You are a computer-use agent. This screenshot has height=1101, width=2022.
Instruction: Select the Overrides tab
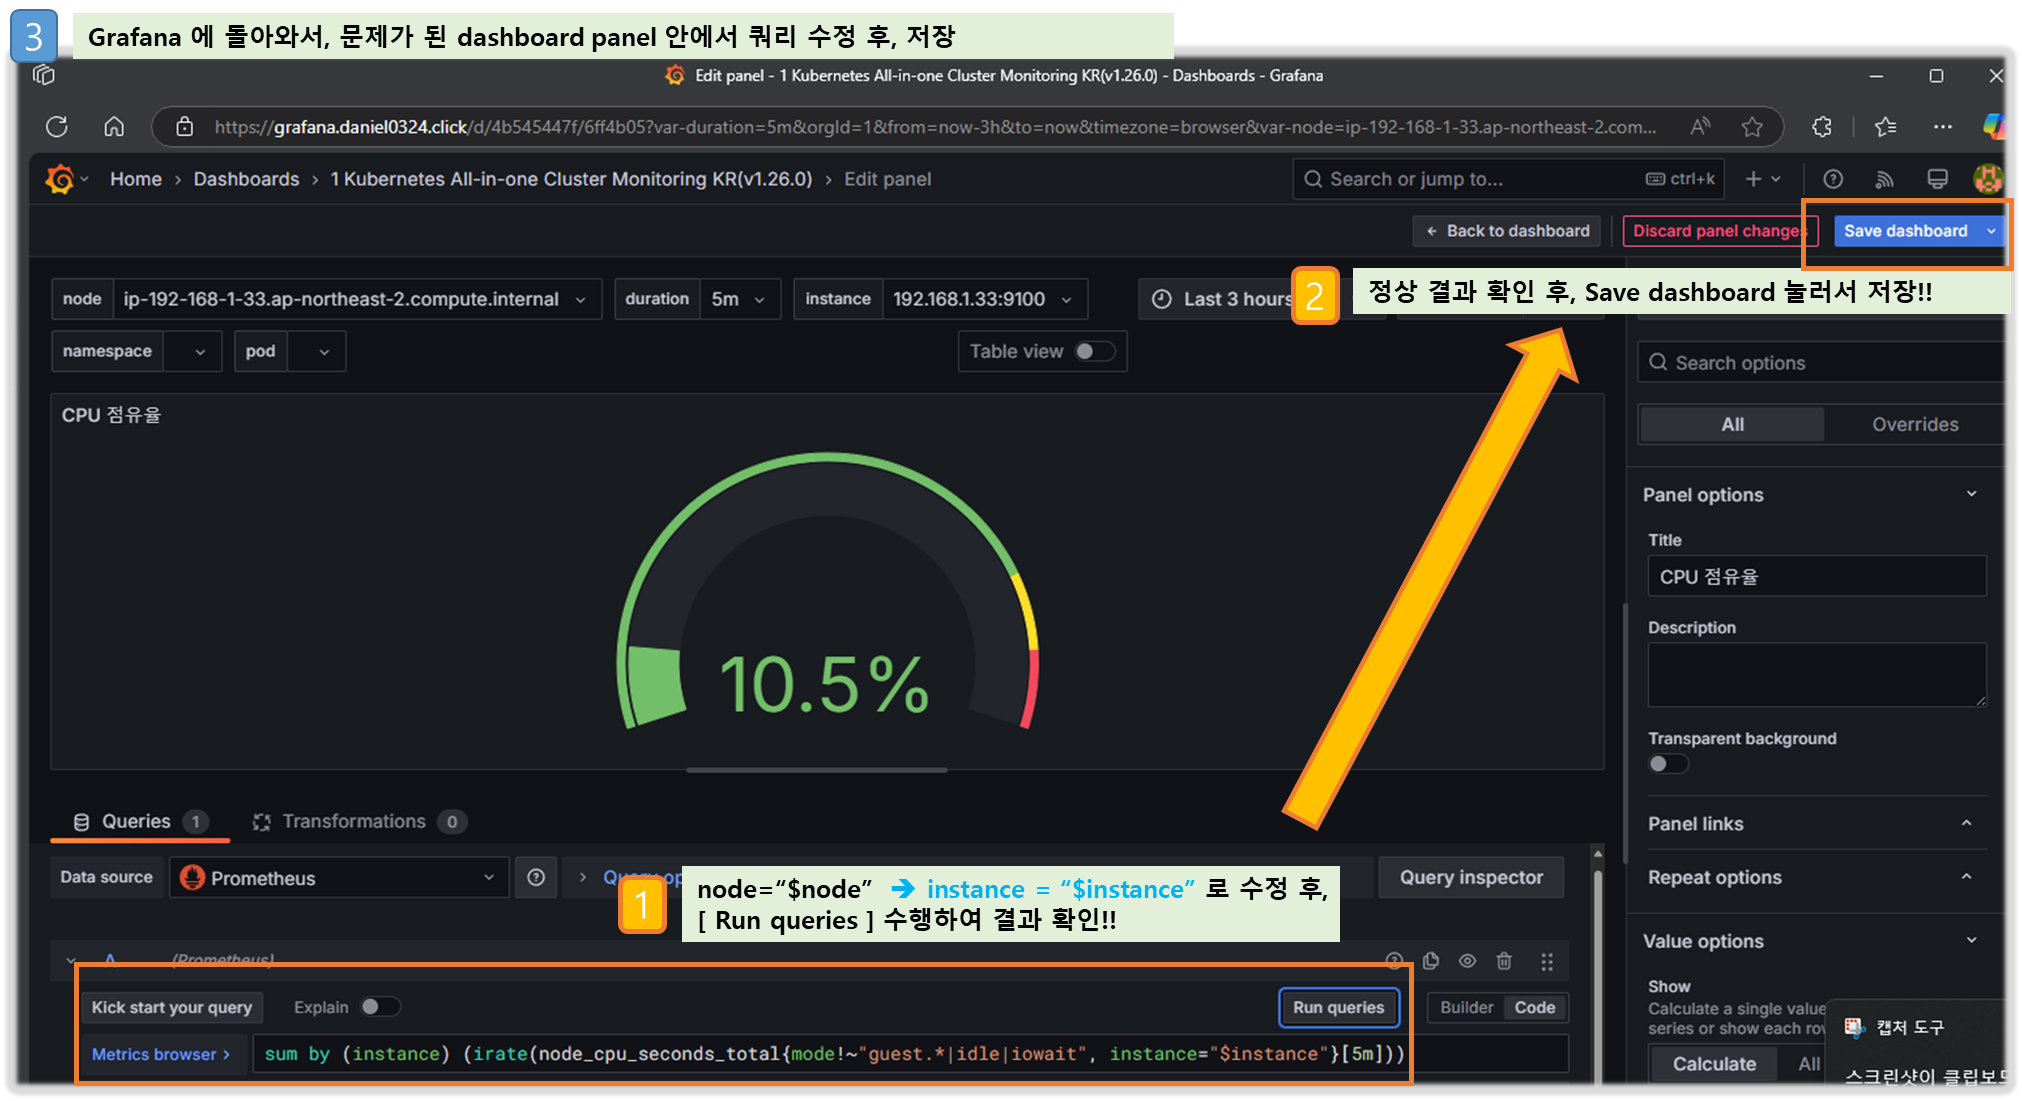click(x=1914, y=424)
